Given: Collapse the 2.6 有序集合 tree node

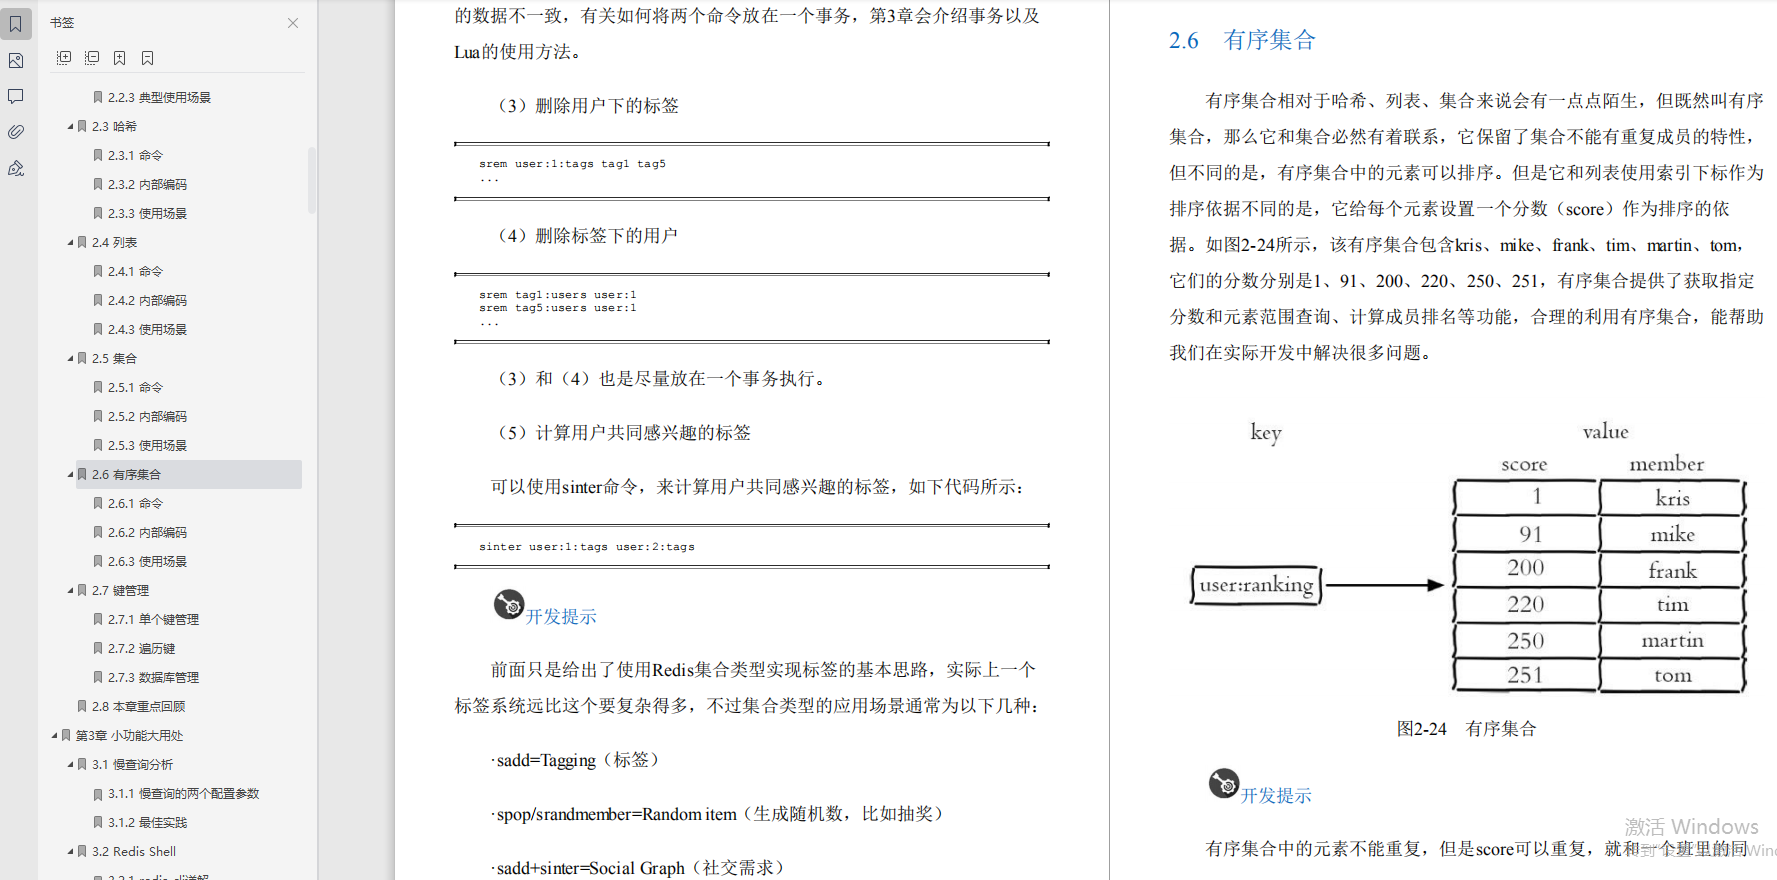Looking at the screenshot, I should [70, 475].
